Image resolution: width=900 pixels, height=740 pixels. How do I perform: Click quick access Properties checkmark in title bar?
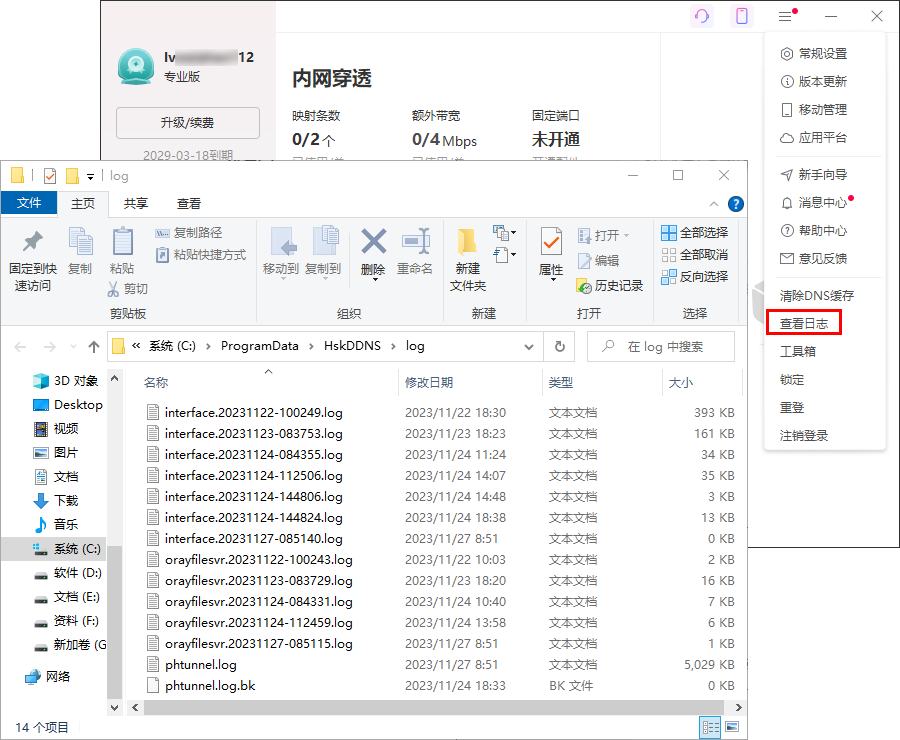tap(50, 176)
